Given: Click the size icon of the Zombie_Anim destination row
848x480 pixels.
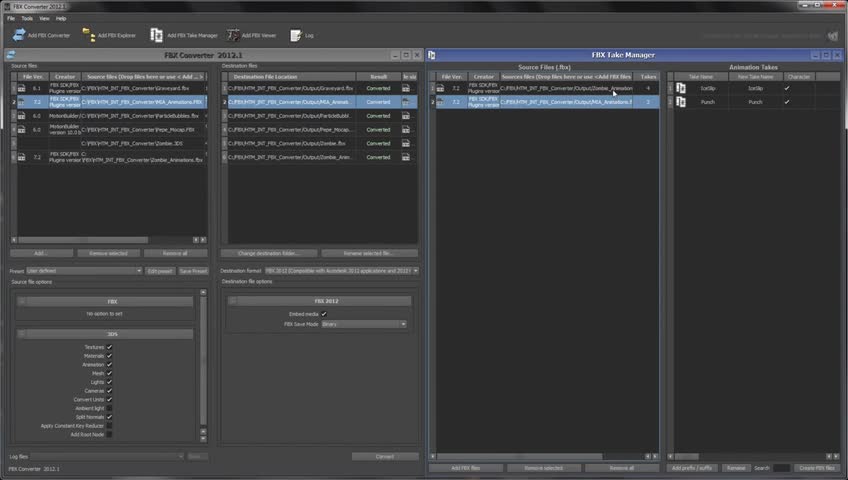Looking at the screenshot, I should click(406, 157).
